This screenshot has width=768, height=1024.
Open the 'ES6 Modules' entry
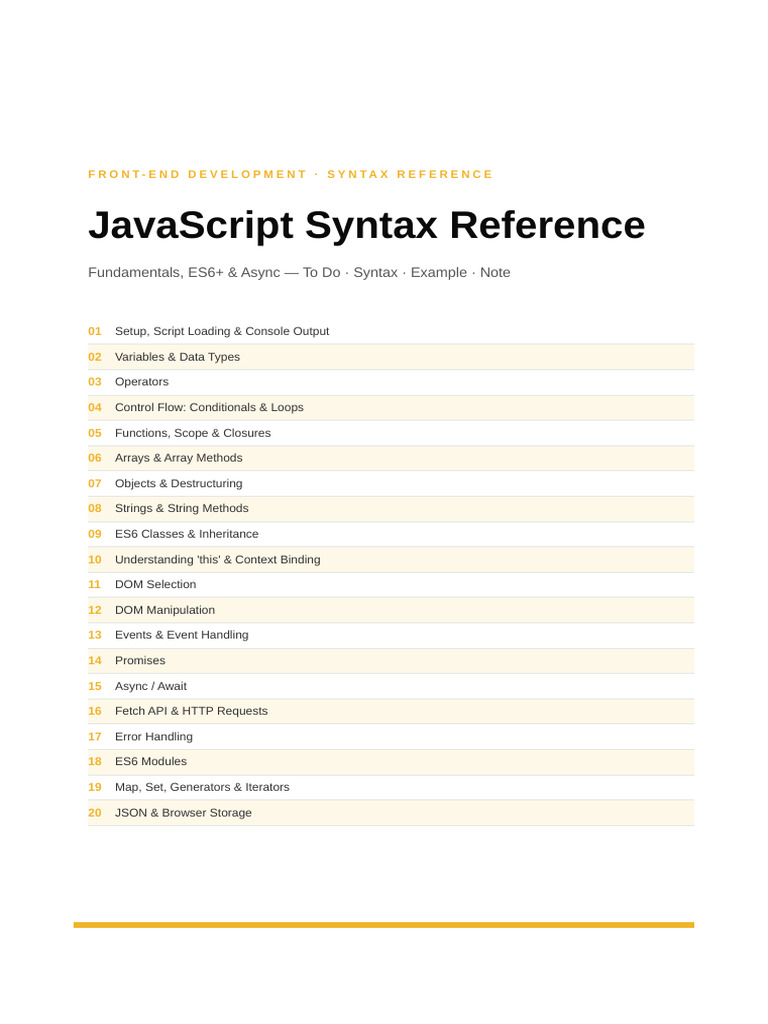click(391, 762)
